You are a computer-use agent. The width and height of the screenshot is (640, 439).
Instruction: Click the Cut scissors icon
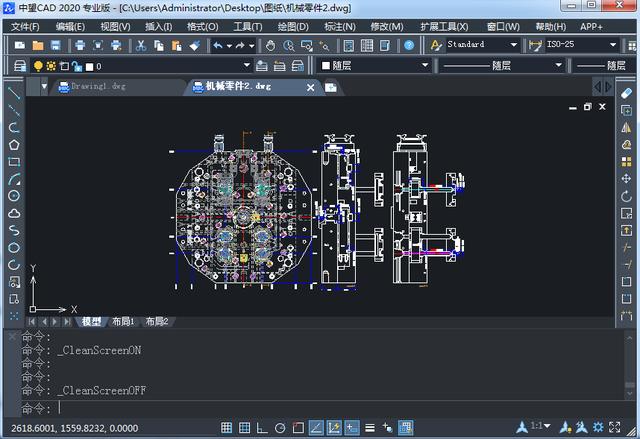(141, 45)
